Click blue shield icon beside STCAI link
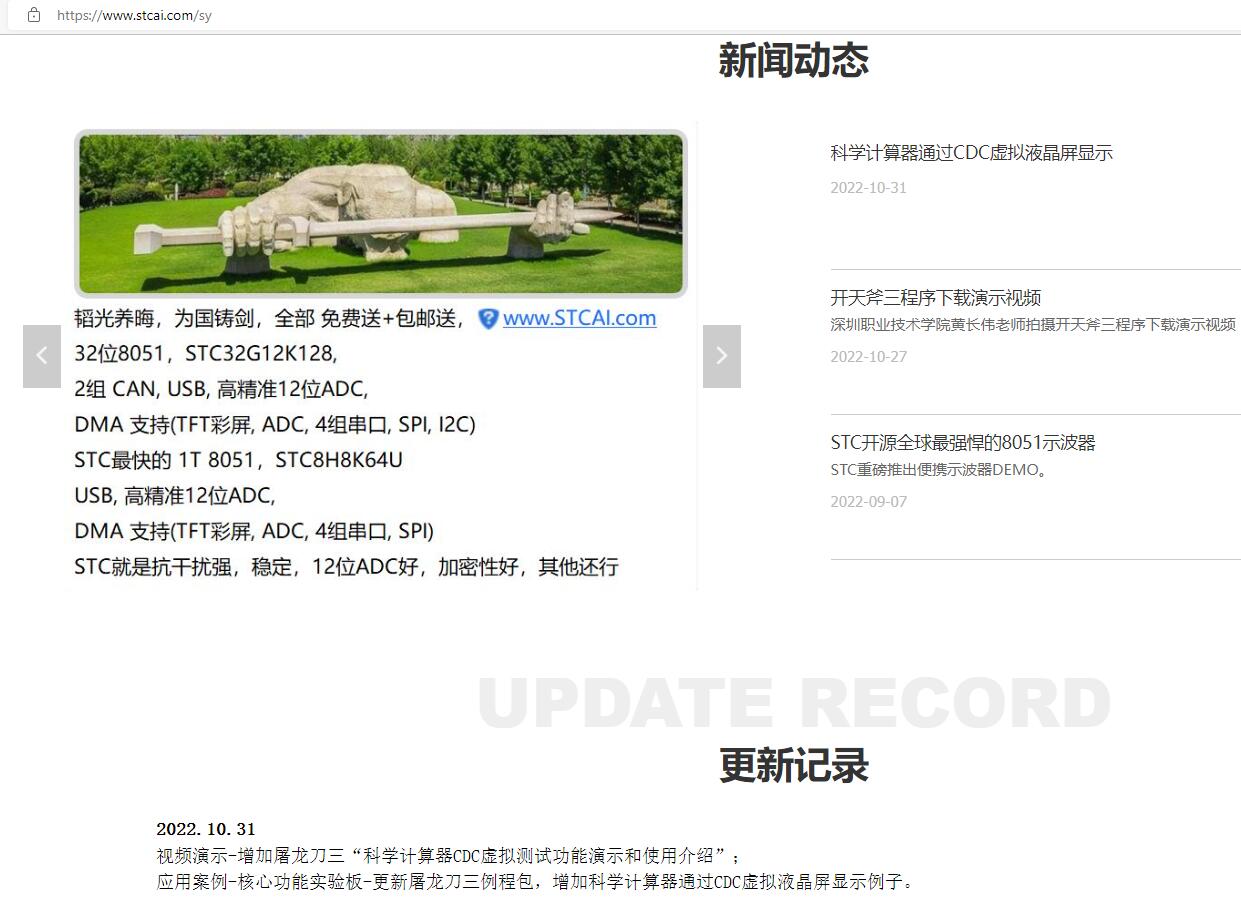 tap(488, 319)
